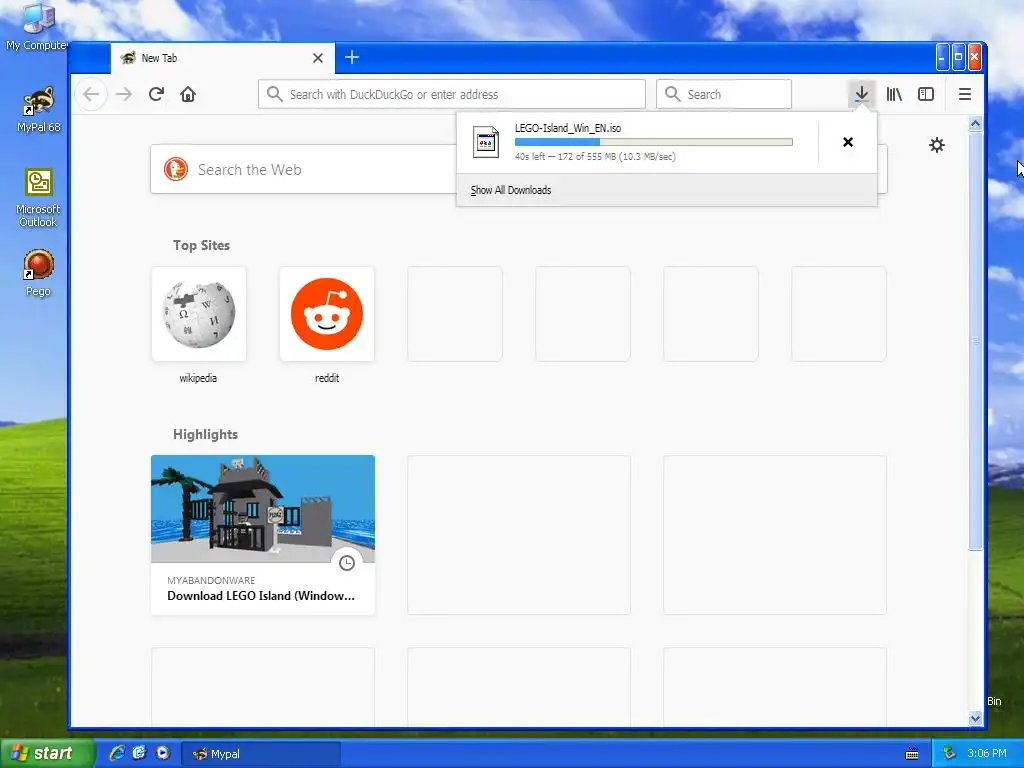Click the toolbar Search box

pyautogui.click(x=724, y=94)
